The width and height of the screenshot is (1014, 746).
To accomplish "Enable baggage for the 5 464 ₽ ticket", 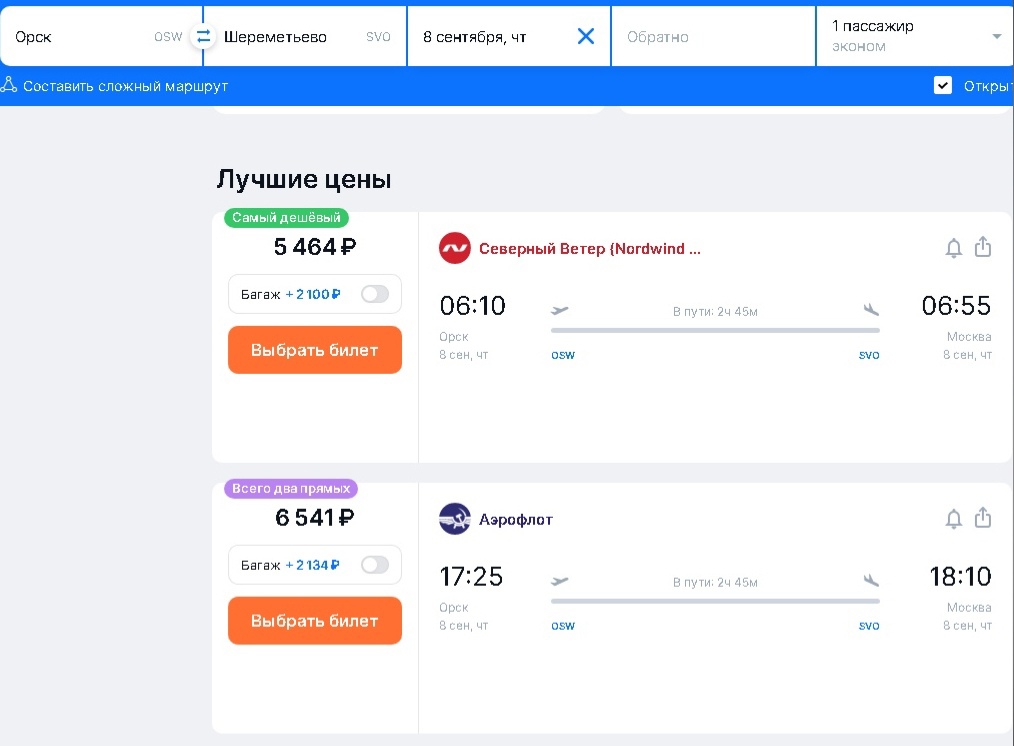I will tap(375, 293).
